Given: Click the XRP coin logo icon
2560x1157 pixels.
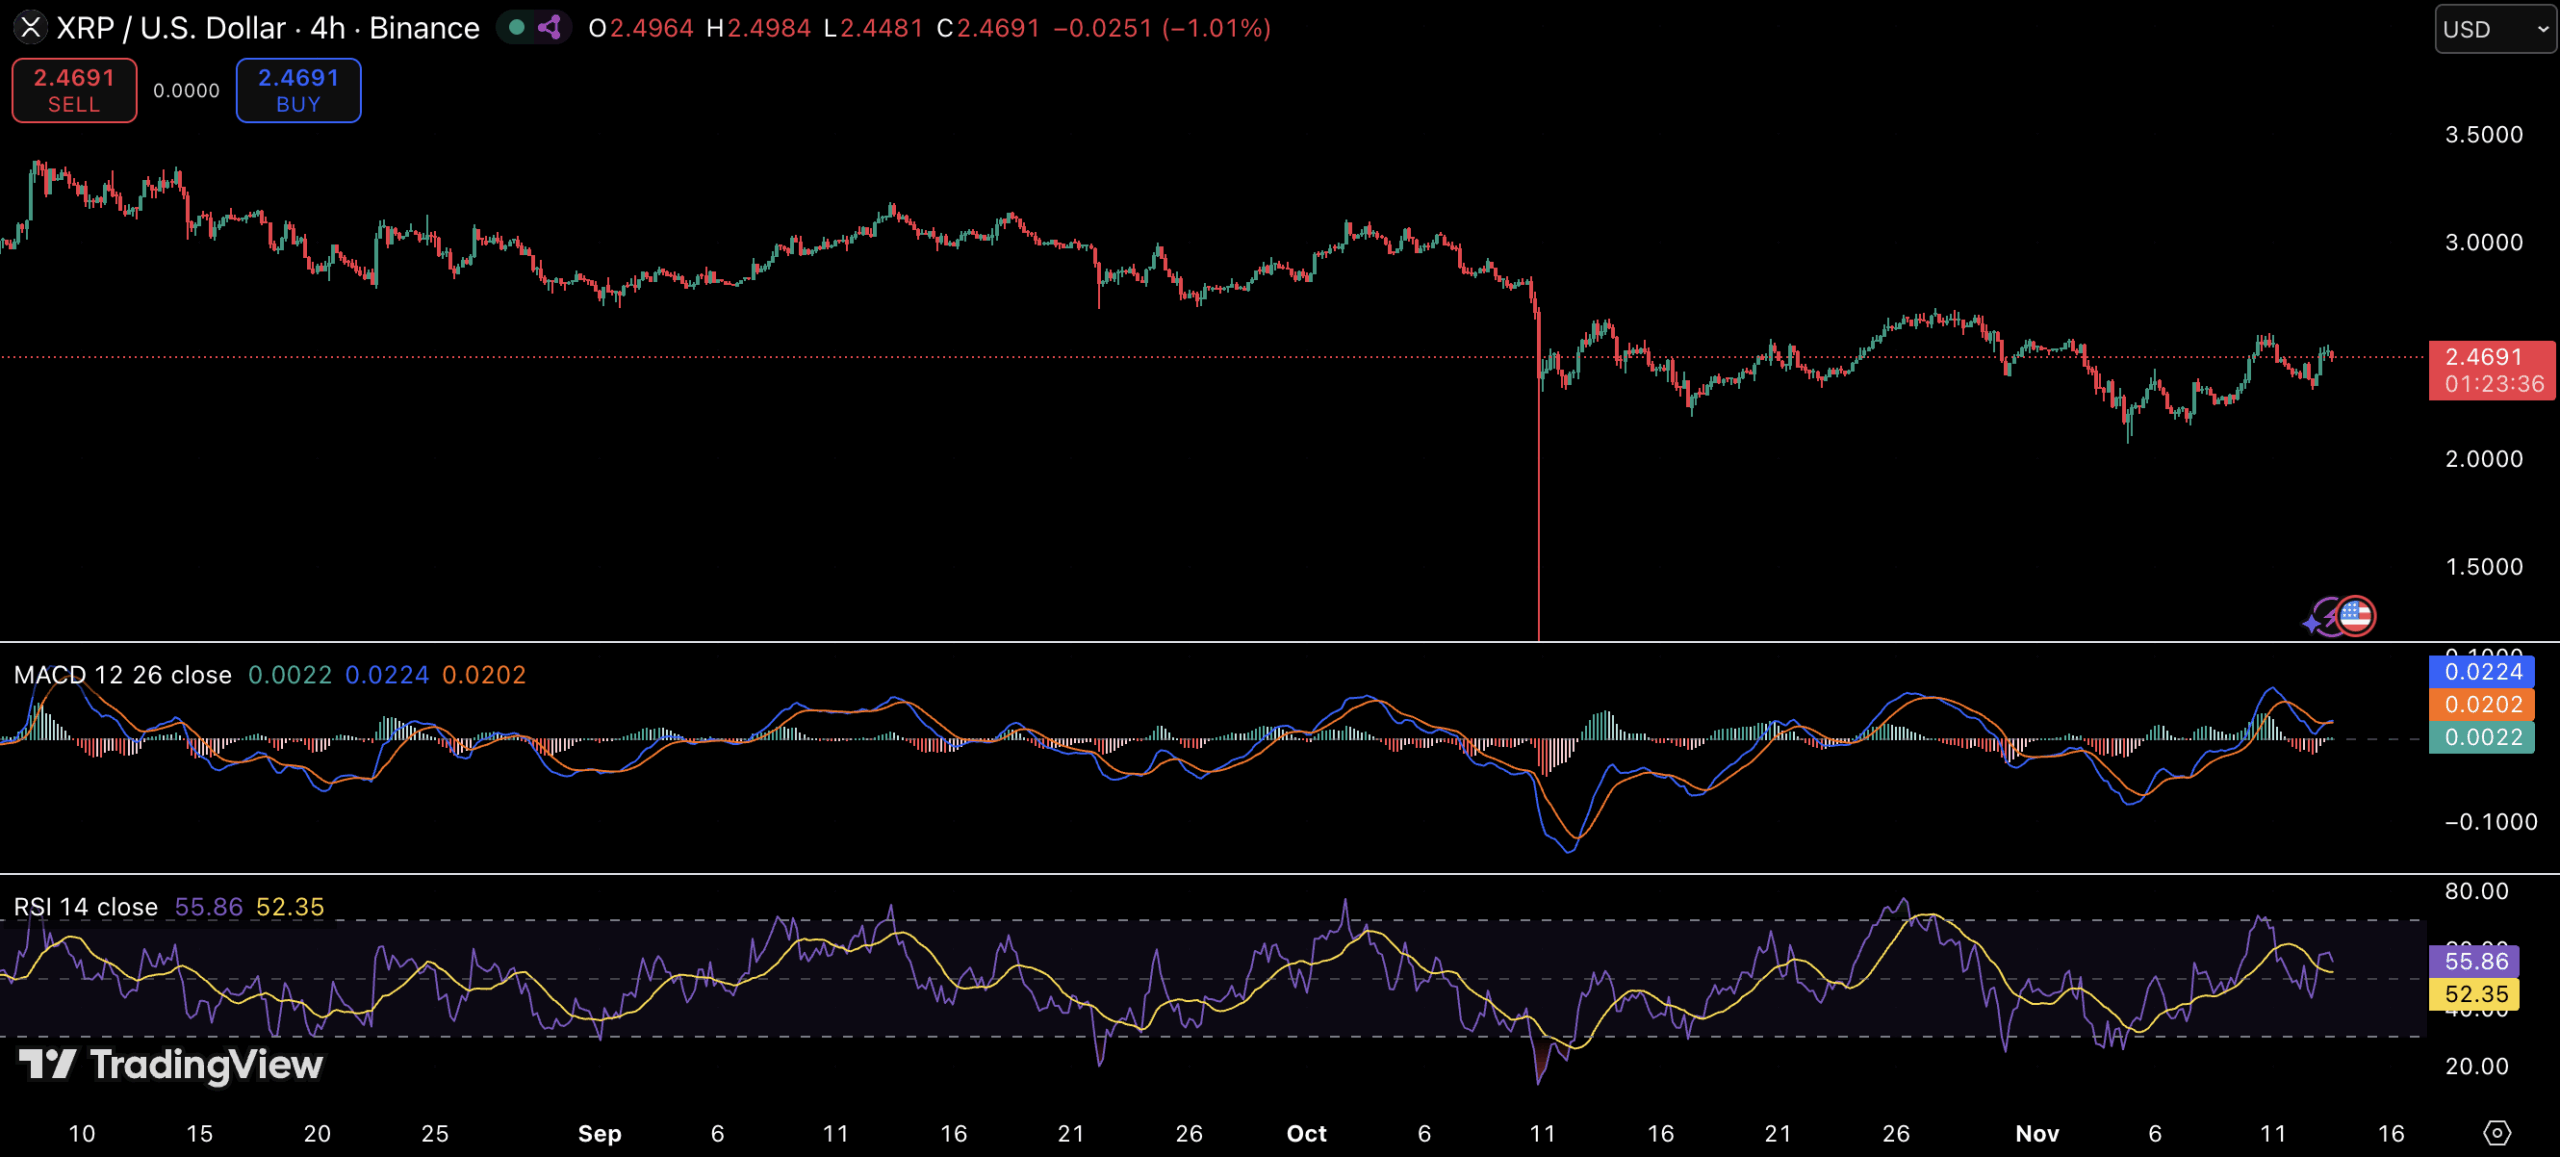Looking at the screenshot, I should pyautogui.click(x=30, y=28).
